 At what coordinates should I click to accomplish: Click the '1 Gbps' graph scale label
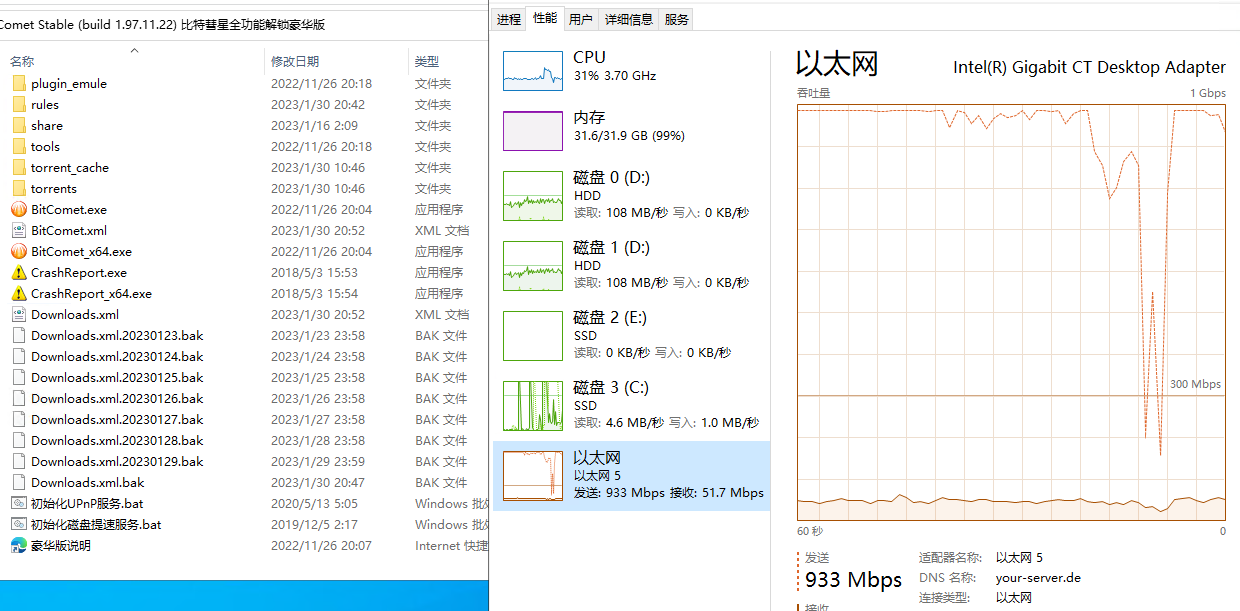tap(1207, 93)
